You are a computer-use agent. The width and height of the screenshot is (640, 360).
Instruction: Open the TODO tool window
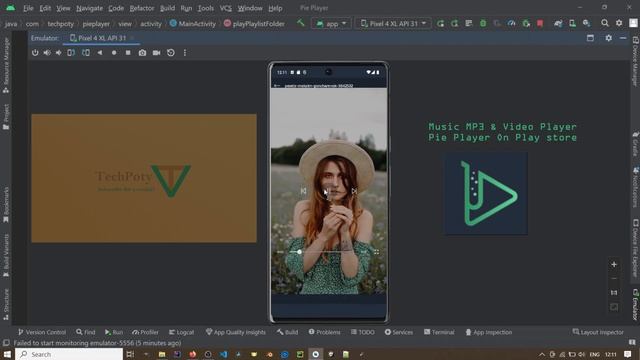pyautogui.click(x=362, y=332)
